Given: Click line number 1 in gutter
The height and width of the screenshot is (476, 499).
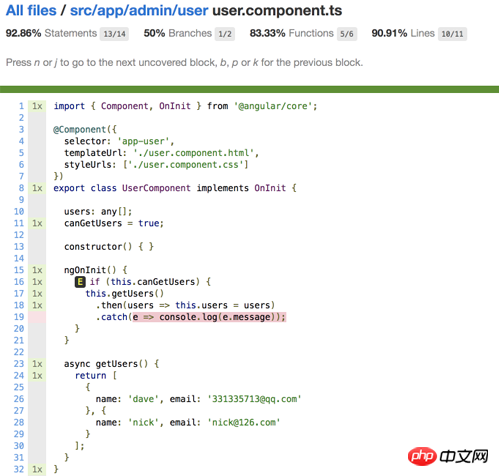Looking at the screenshot, I should [21, 106].
